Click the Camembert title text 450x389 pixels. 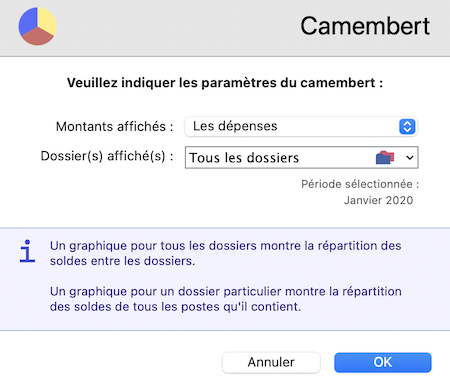tap(365, 26)
